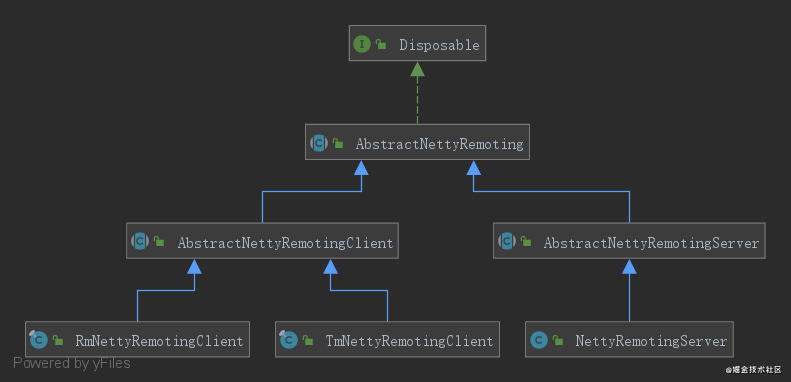Click the lock icon beside AbstractNettyRemotingClient

click(159, 241)
